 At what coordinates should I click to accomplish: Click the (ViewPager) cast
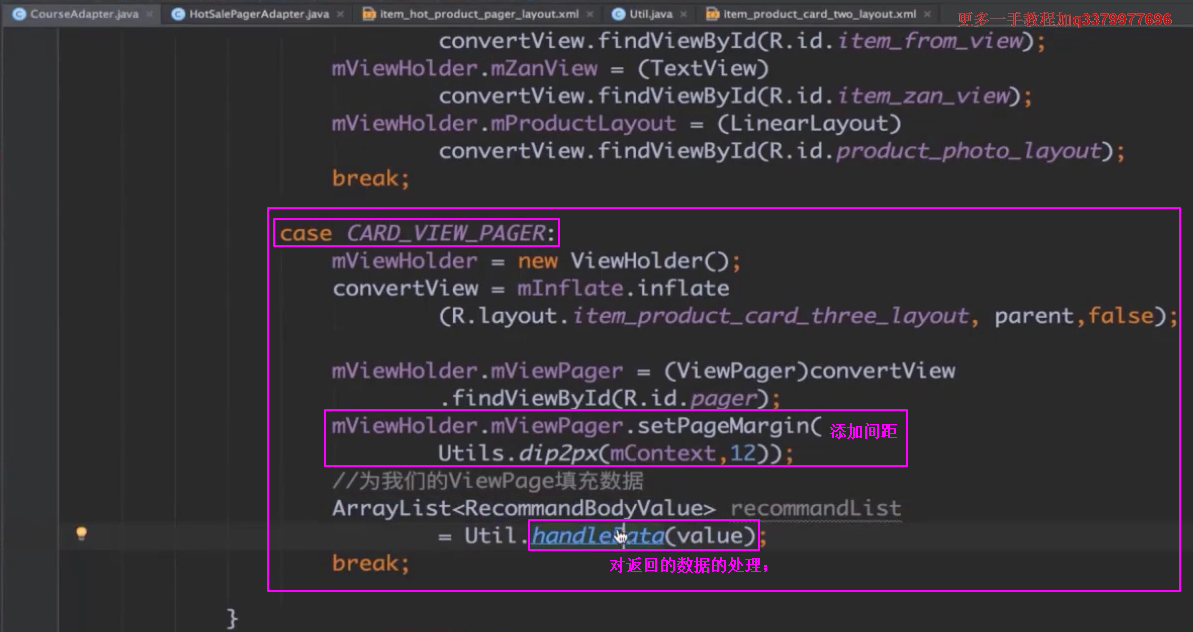click(x=736, y=370)
